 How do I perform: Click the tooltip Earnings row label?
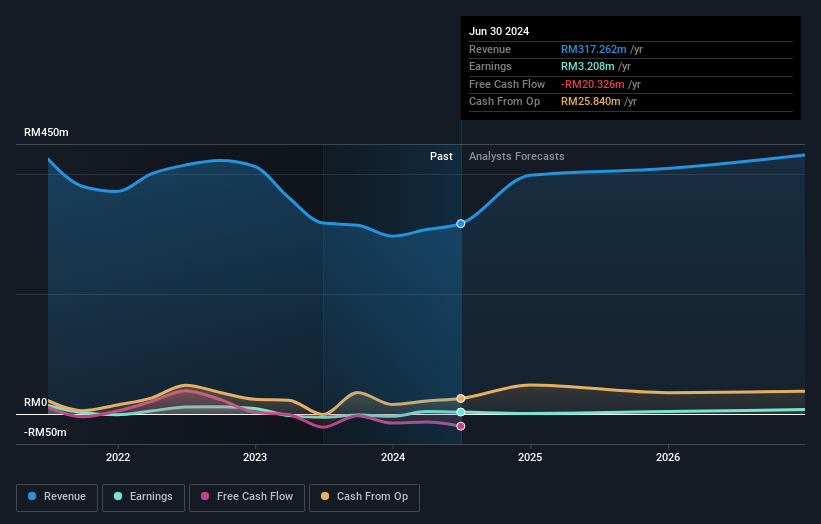point(490,66)
